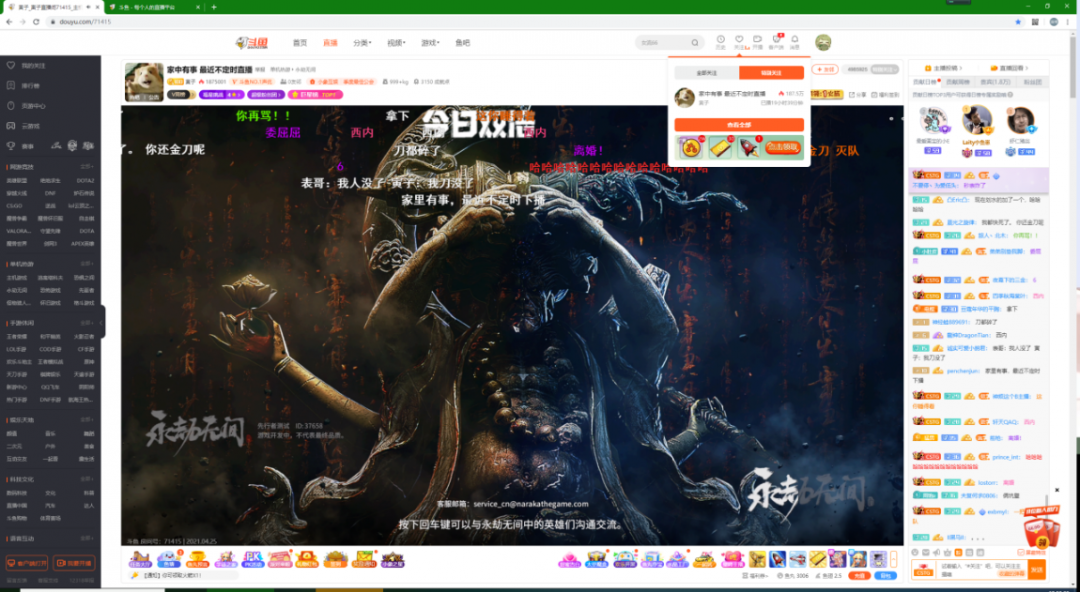This screenshot has height=592, width=1080.
Task: Open the PK活动 icon below the video
Action: click(x=253, y=559)
